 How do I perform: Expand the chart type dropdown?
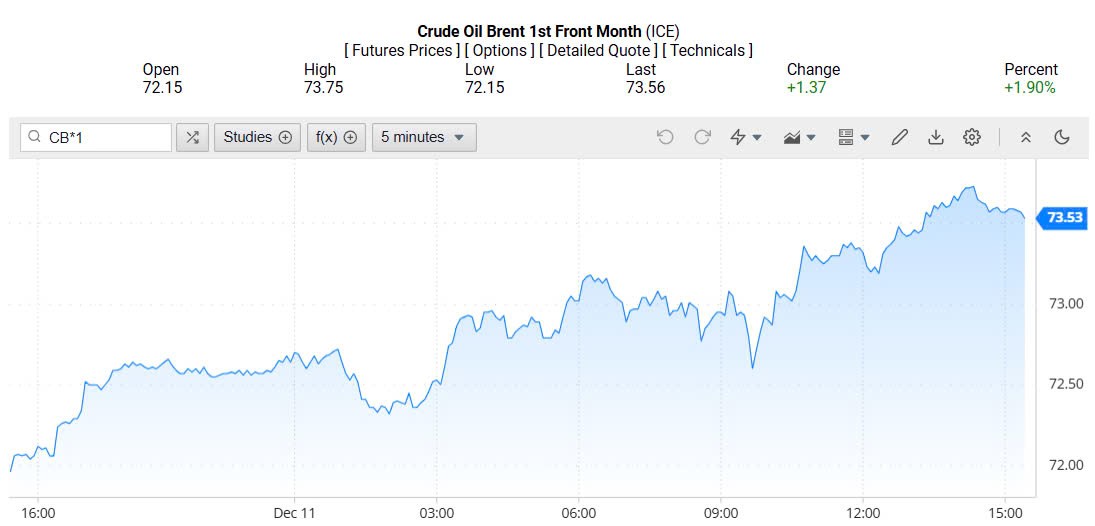(800, 137)
